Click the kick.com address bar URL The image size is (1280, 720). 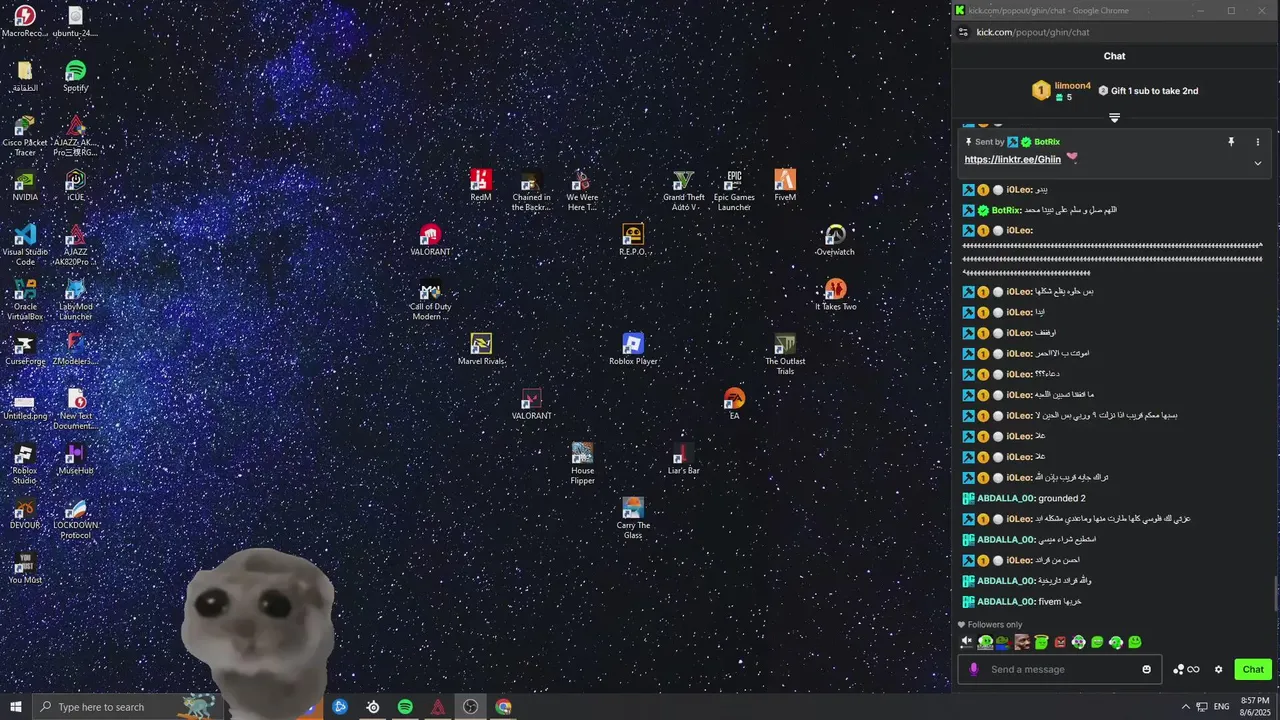pos(1033,32)
